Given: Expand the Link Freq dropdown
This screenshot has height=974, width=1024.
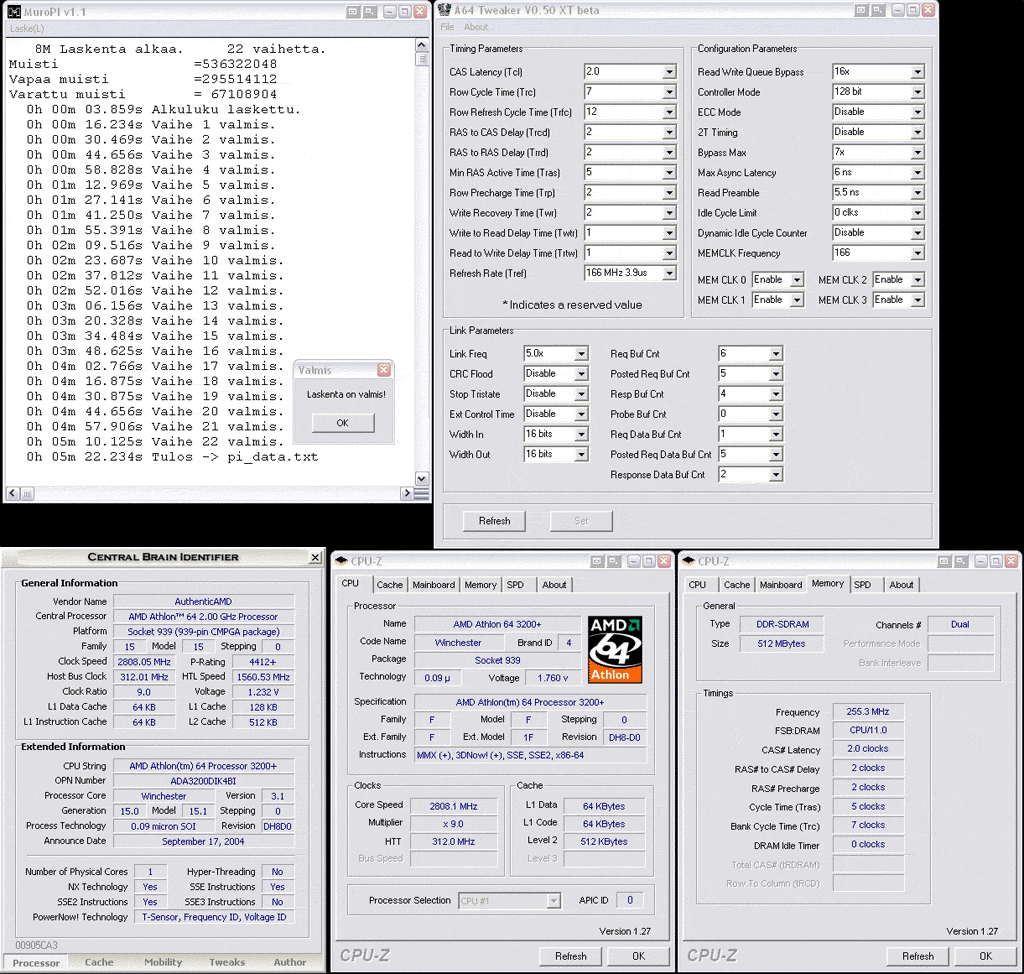Looking at the screenshot, I should click(581, 354).
